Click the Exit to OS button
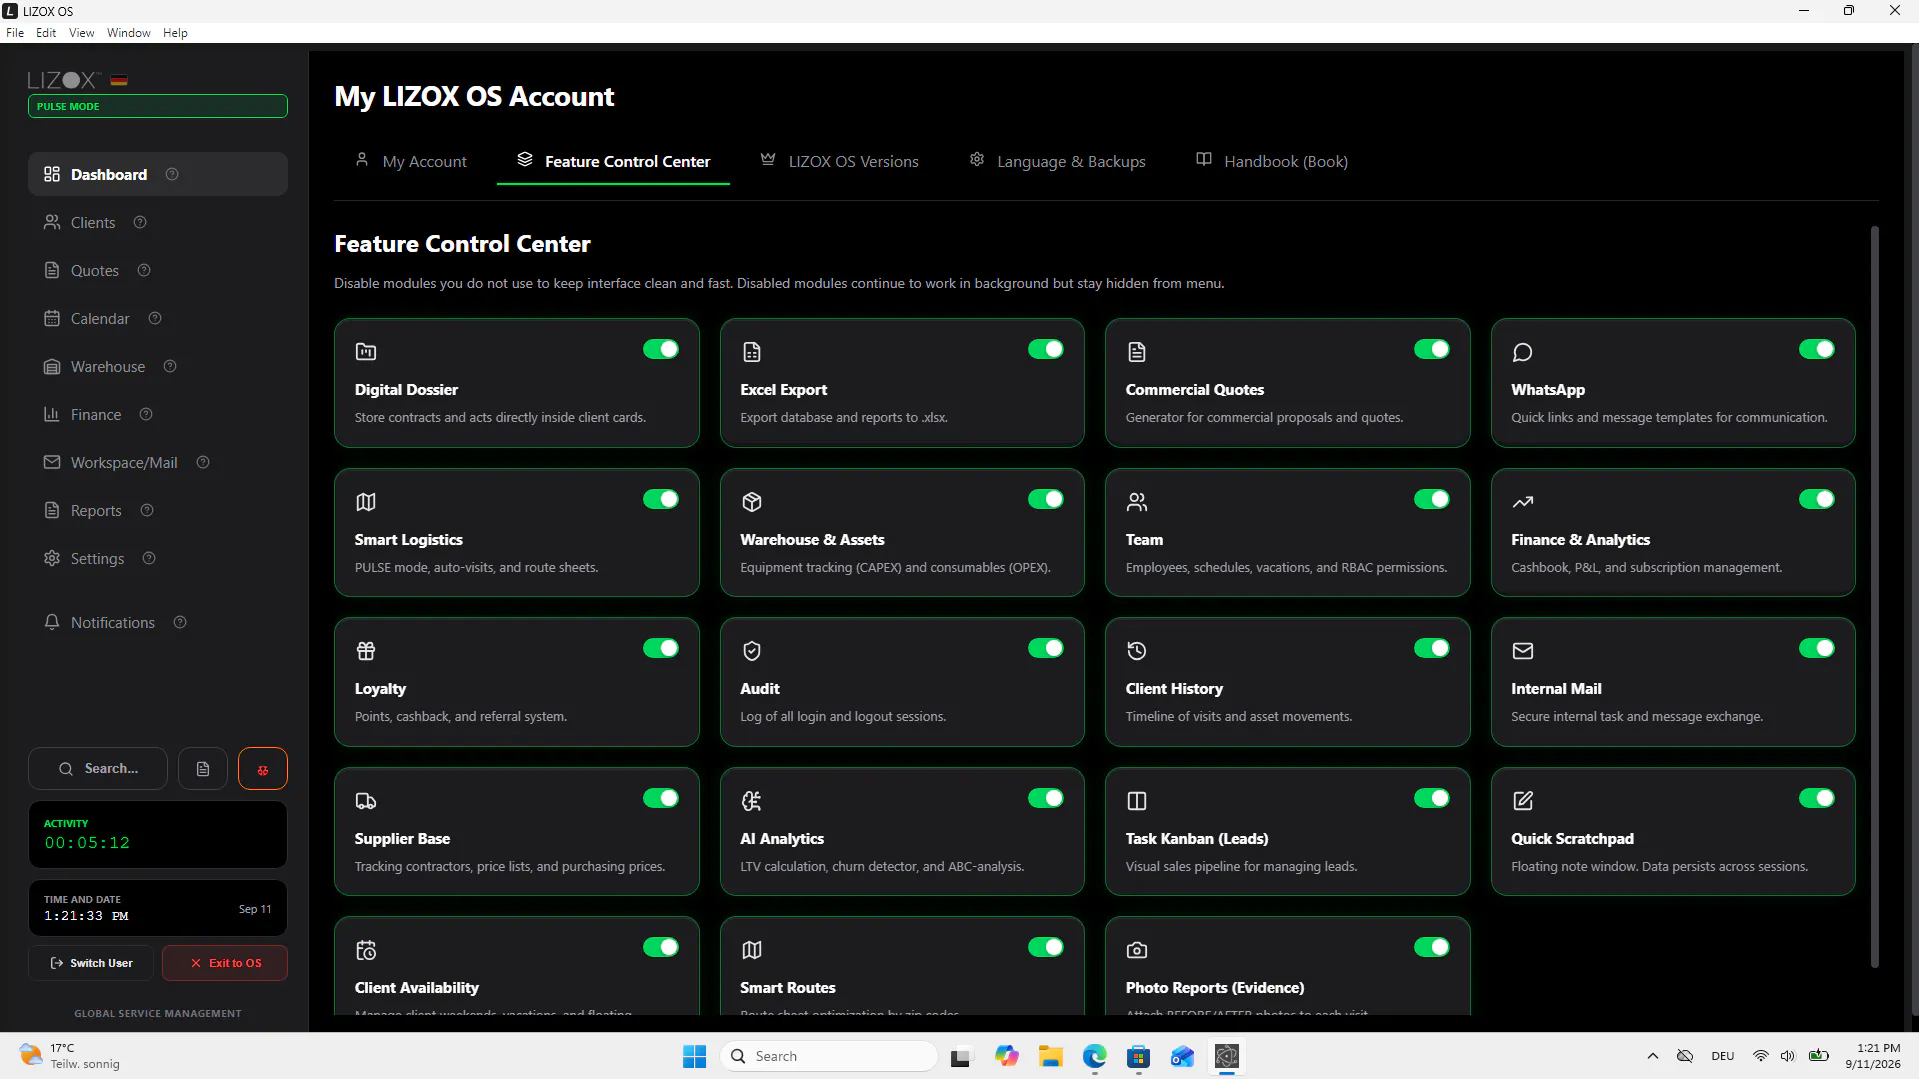Screen dimensions: 1919x1079 click(x=225, y=963)
